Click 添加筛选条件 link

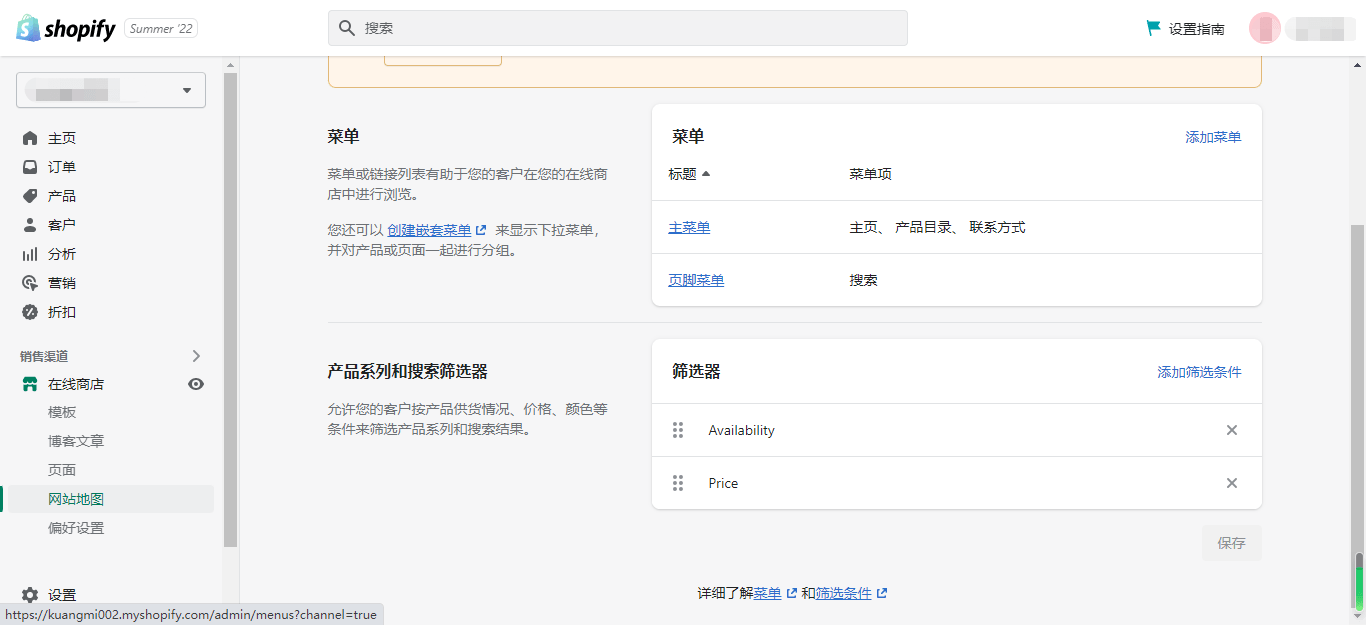(x=1199, y=372)
